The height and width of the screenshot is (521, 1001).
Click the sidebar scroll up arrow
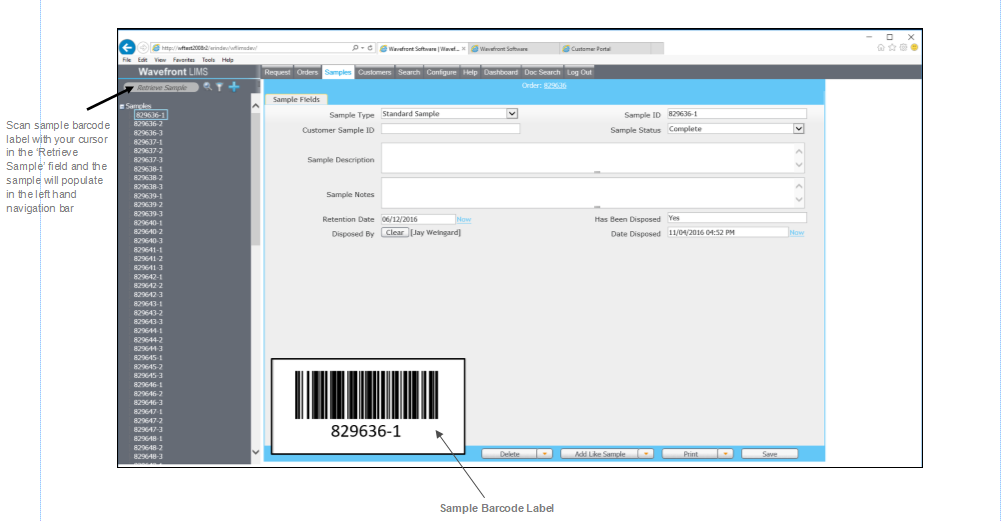click(256, 106)
